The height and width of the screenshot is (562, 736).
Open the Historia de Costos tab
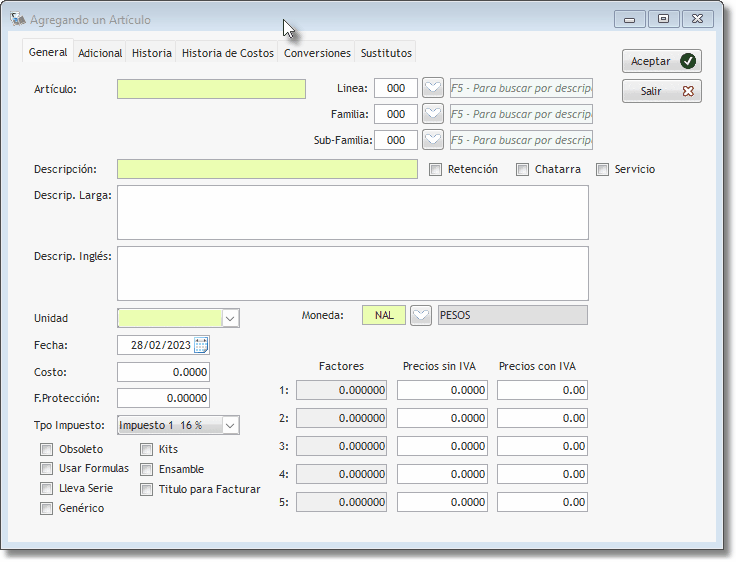tap(228, 53)
